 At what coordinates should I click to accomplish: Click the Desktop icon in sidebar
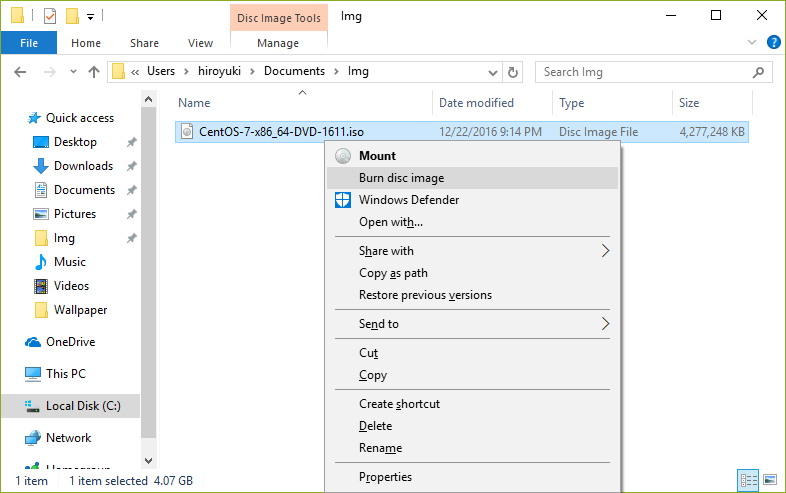41,142
